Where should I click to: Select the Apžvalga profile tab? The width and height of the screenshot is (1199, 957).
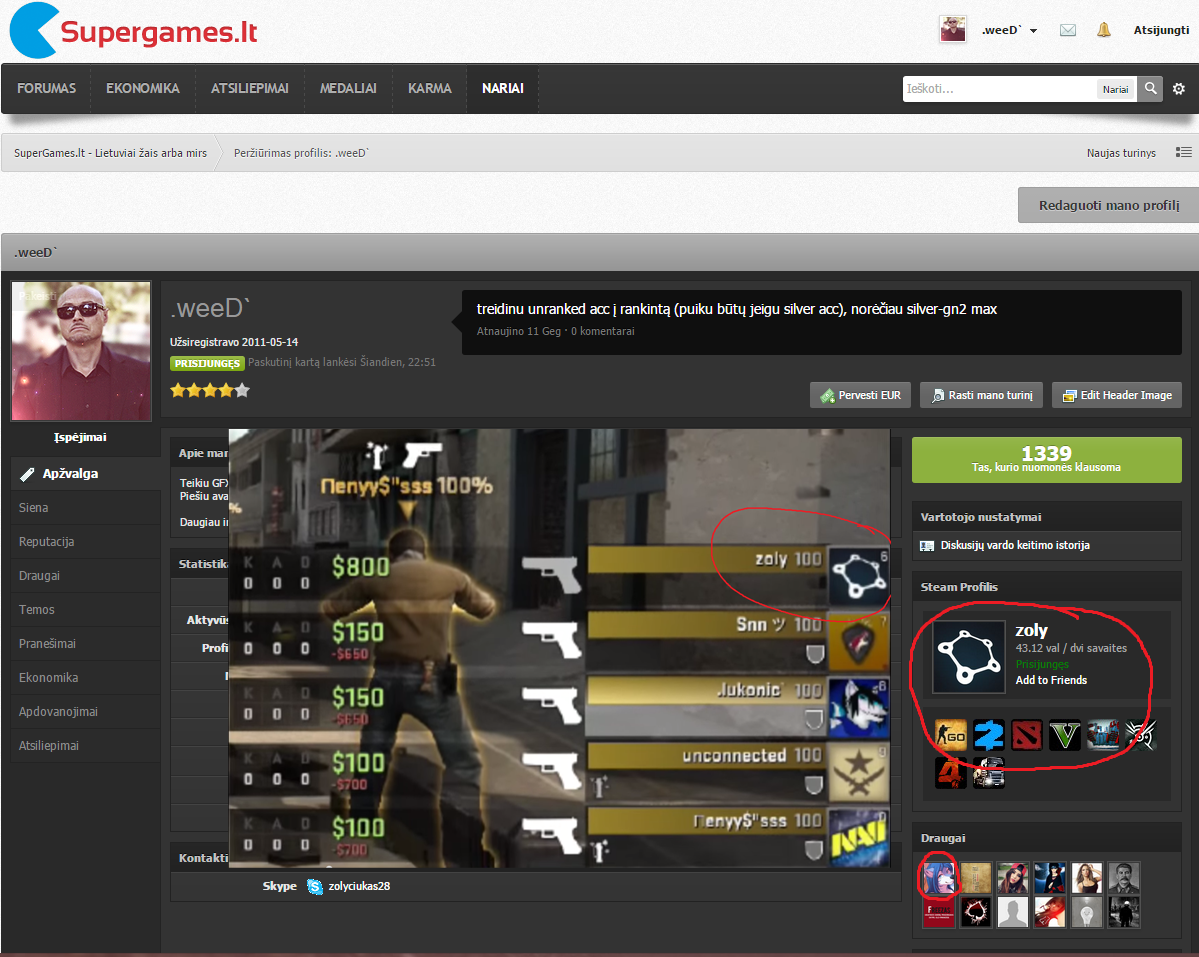(x=86, y=474)
